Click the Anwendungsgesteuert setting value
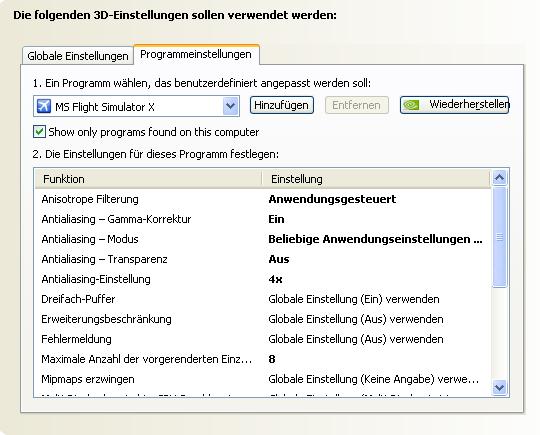The height and width of the screenshot is (435, 540). click(x=332, y=199)
